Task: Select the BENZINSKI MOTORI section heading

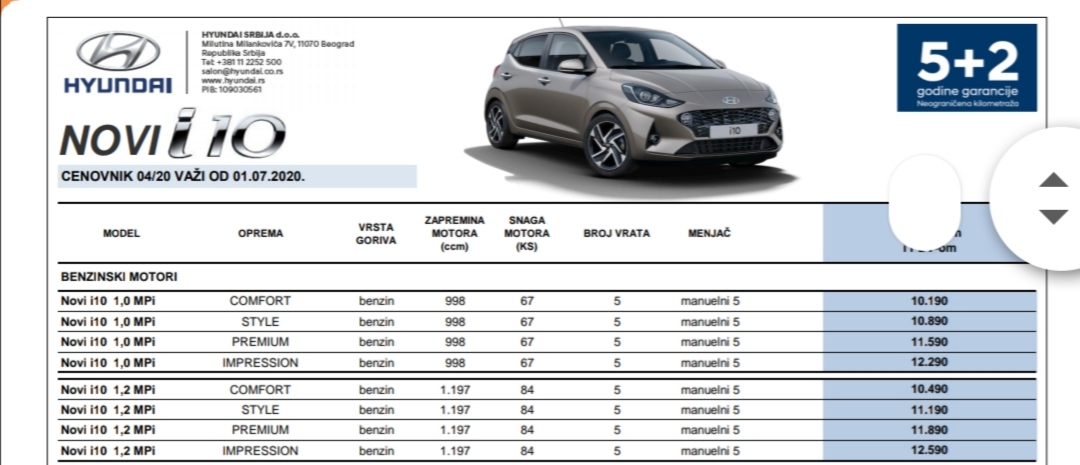Action: pos(119,277)
